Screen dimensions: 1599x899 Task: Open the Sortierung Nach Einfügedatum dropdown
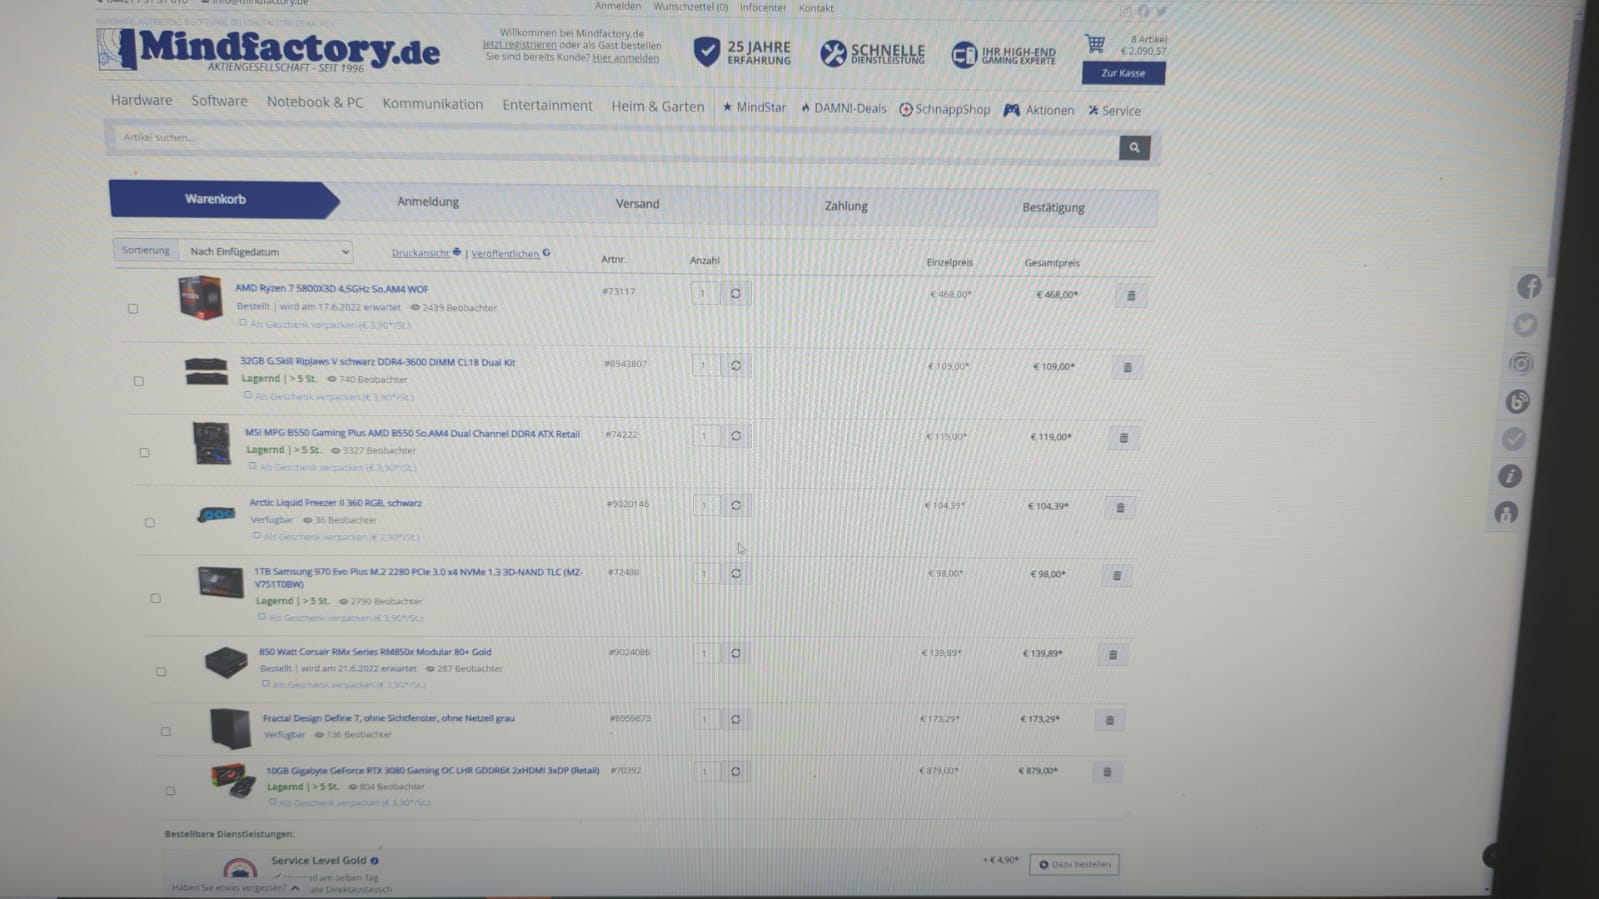point(266,252)
